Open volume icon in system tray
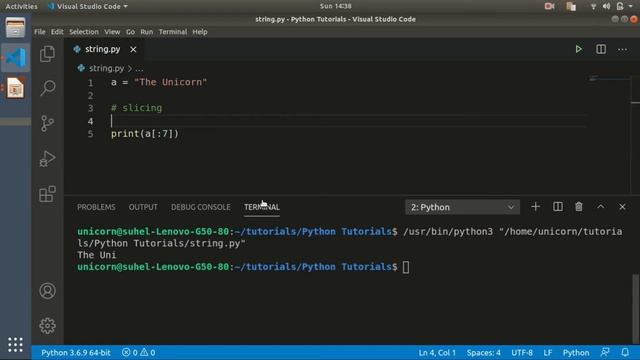This screenshot has width=640, height=360. [x=606, y=6]
